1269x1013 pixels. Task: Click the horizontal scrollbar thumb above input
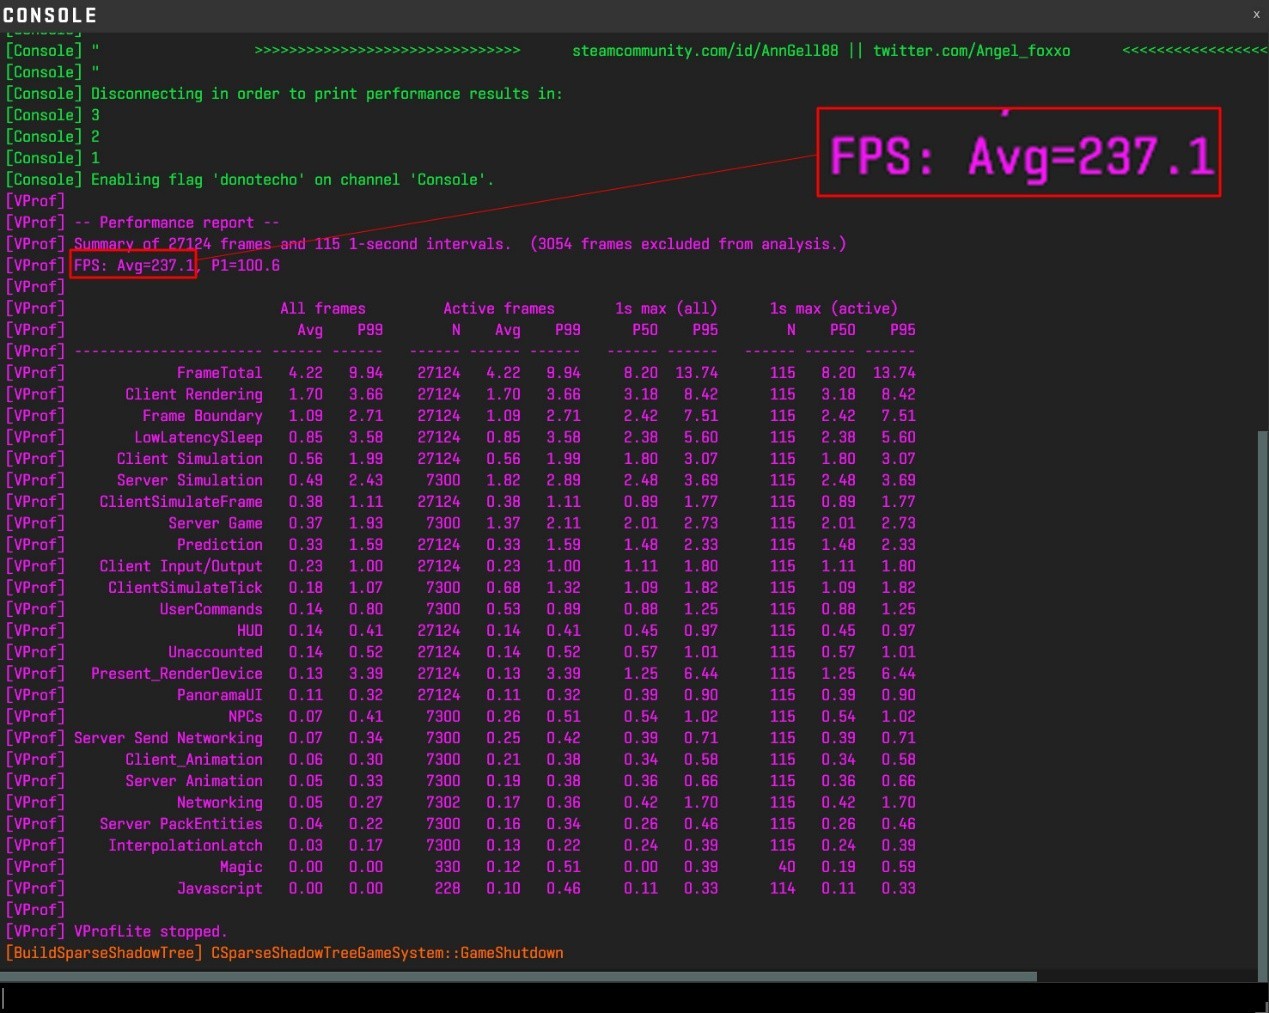coord(518,976)
